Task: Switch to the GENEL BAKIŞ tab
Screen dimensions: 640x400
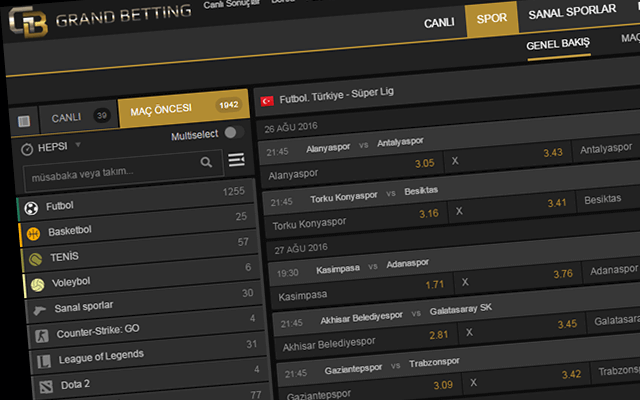Action: point(558,44)
